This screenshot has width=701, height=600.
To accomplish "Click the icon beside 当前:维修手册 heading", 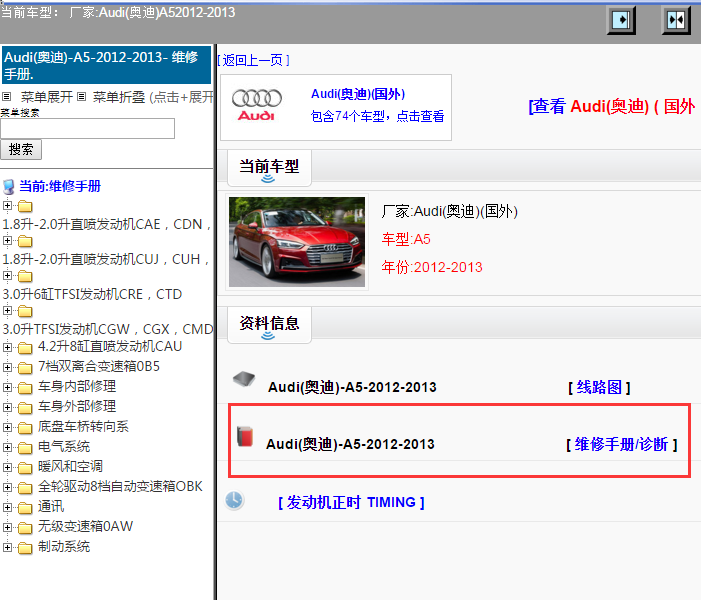I will pos(8,187).
